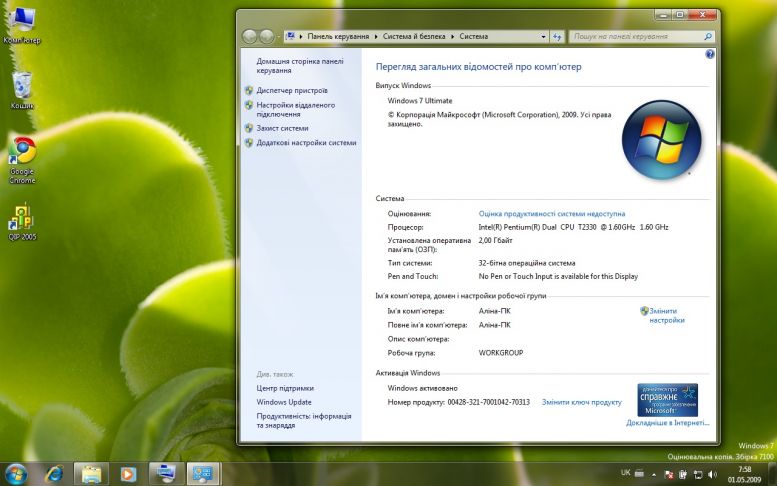Viewport: 777px width, 486px height.
Task: Click the Windows активовано text
Action: coord(423,388)
